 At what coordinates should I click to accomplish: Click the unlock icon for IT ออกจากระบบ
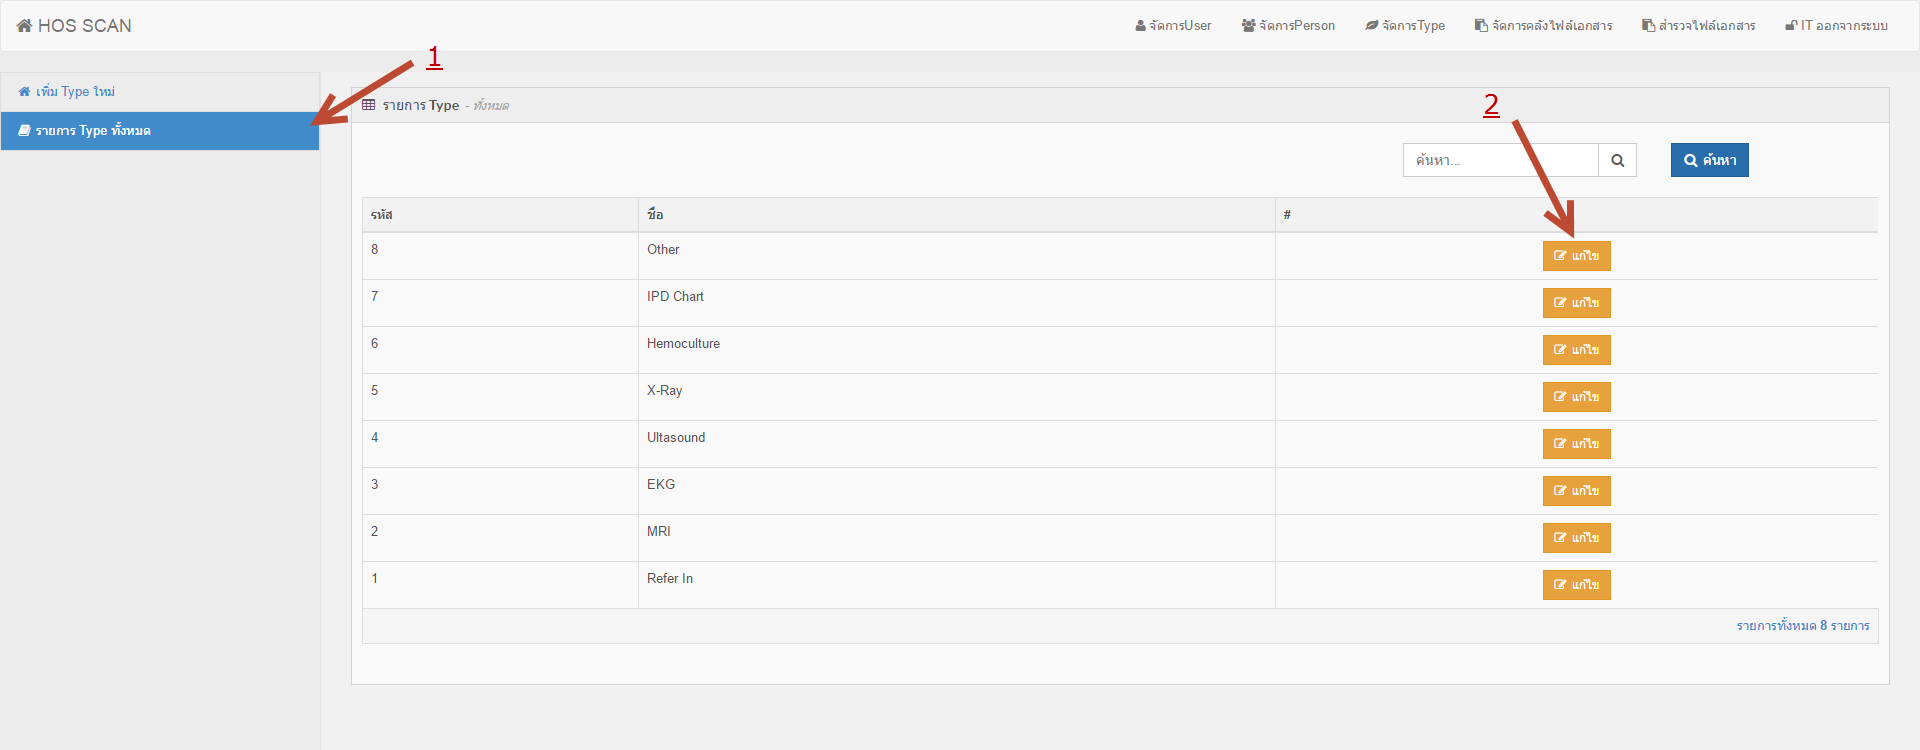tap(1791, 26)
